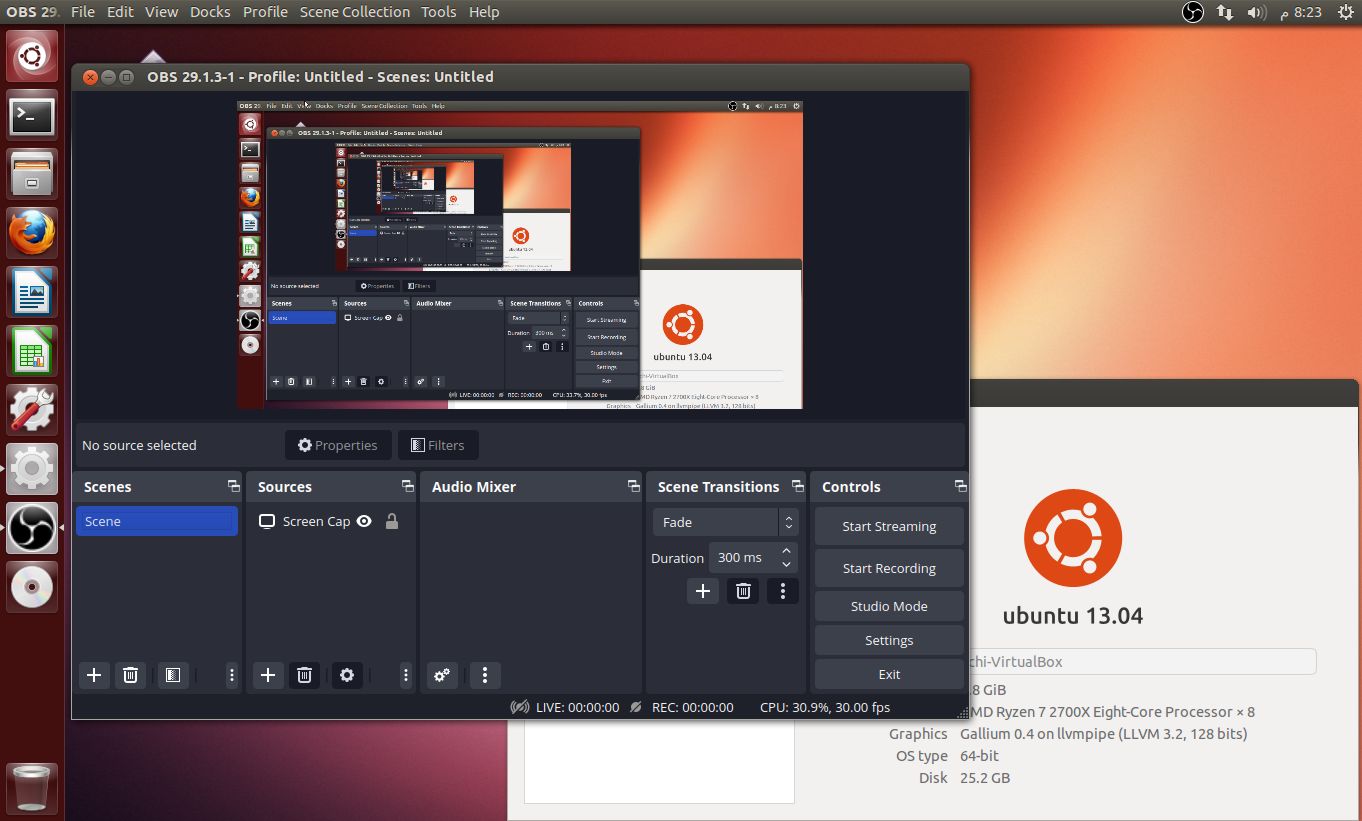Float the Sources dock
1362x821 pixels.
tap(407, 486)
